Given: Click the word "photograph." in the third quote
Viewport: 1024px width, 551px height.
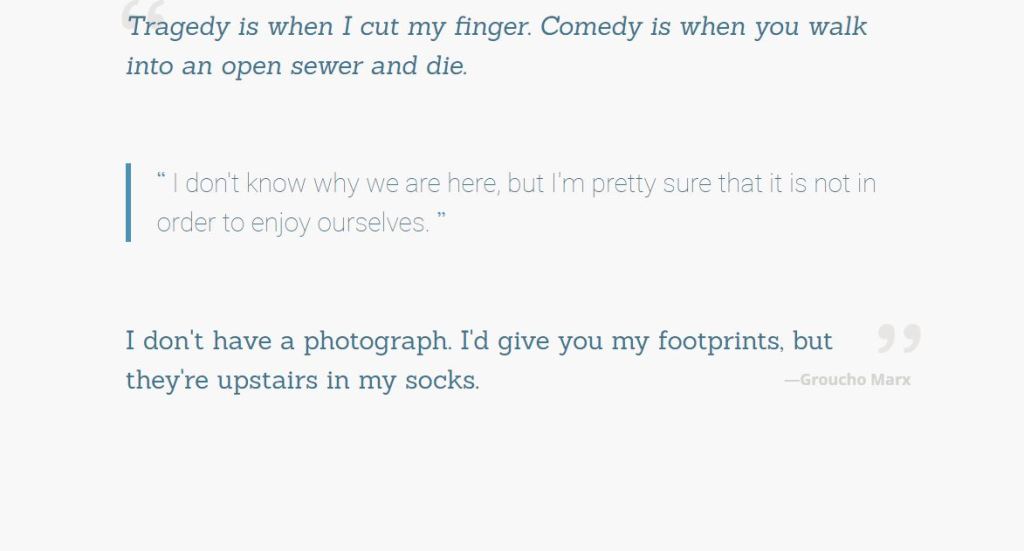Looking at the screenshot, I should [377, 341].
